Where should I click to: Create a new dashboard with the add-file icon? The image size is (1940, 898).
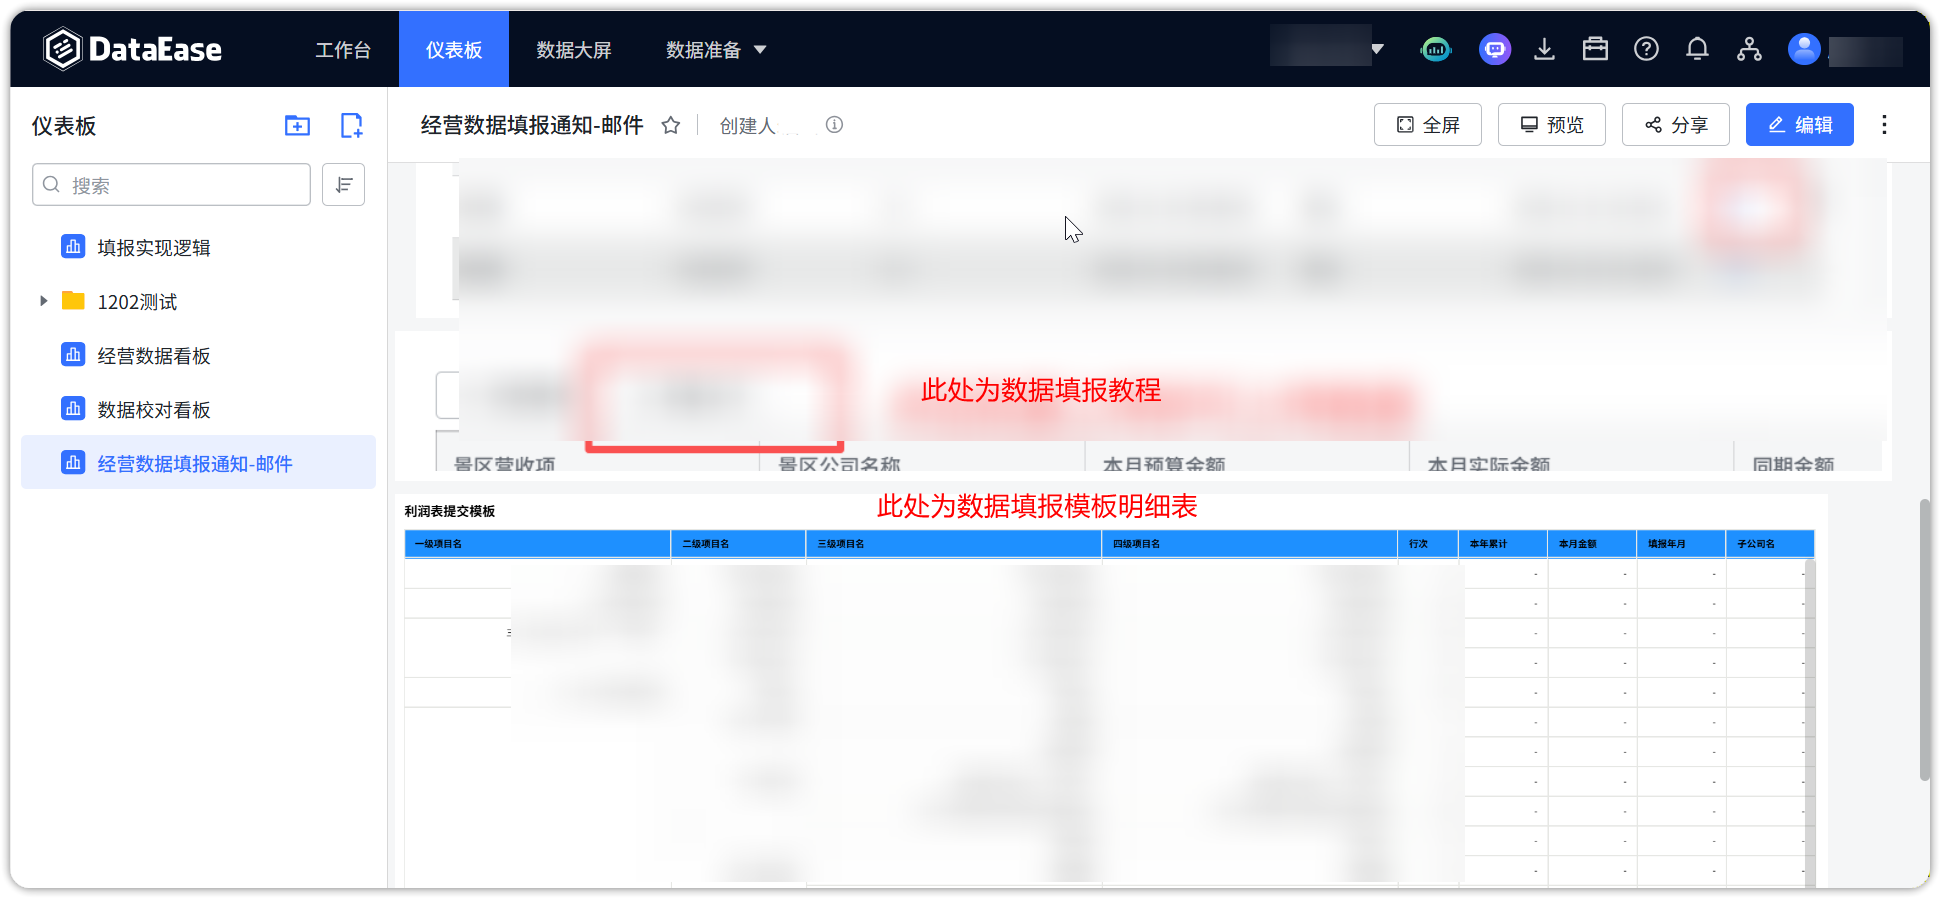coord(351,125)
